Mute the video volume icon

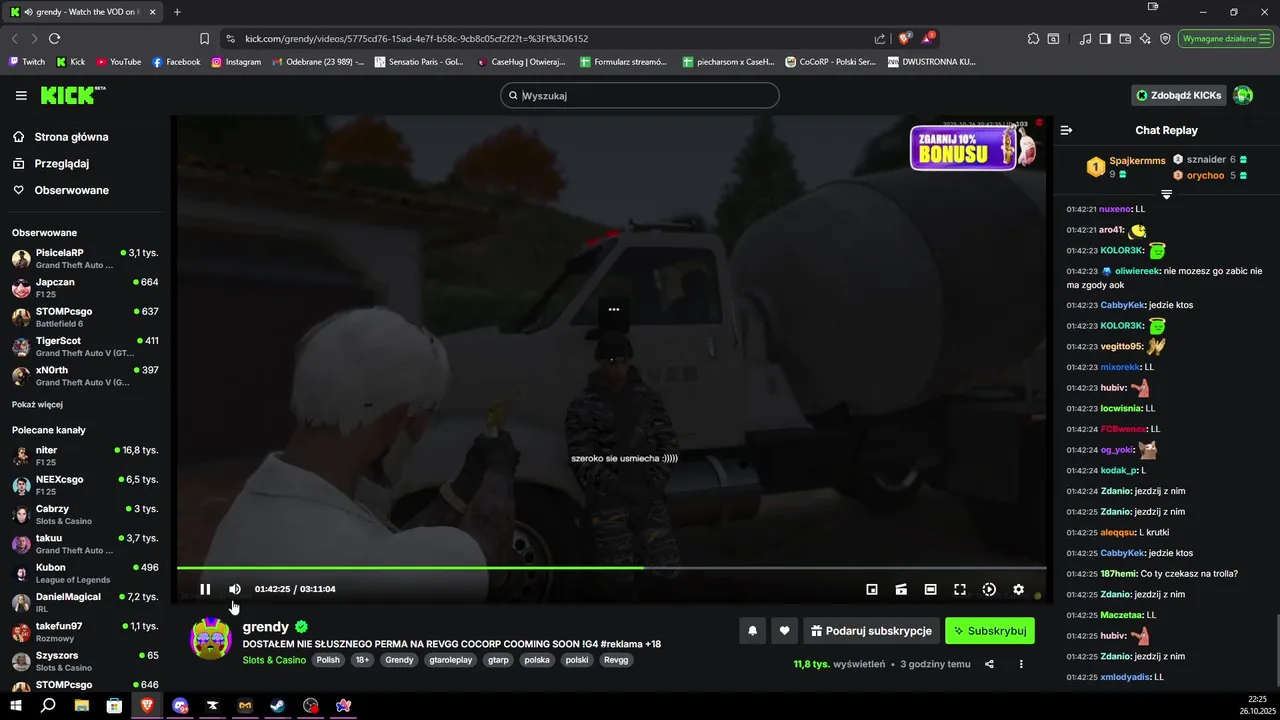click(x=235, y=589)
